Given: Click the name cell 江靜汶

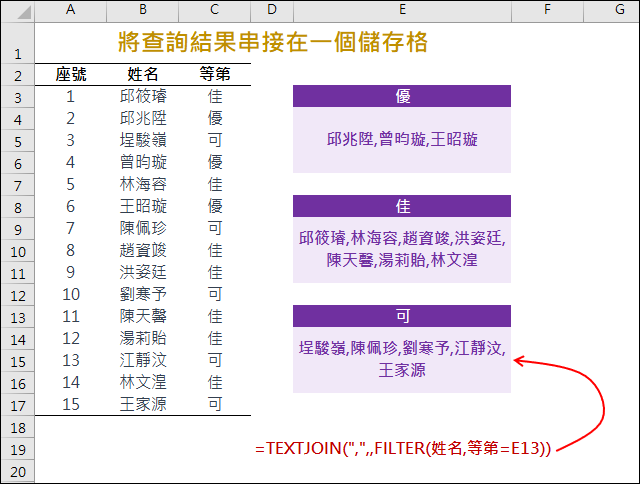Looking at the screenshot, I should click(x=142, y=361).
